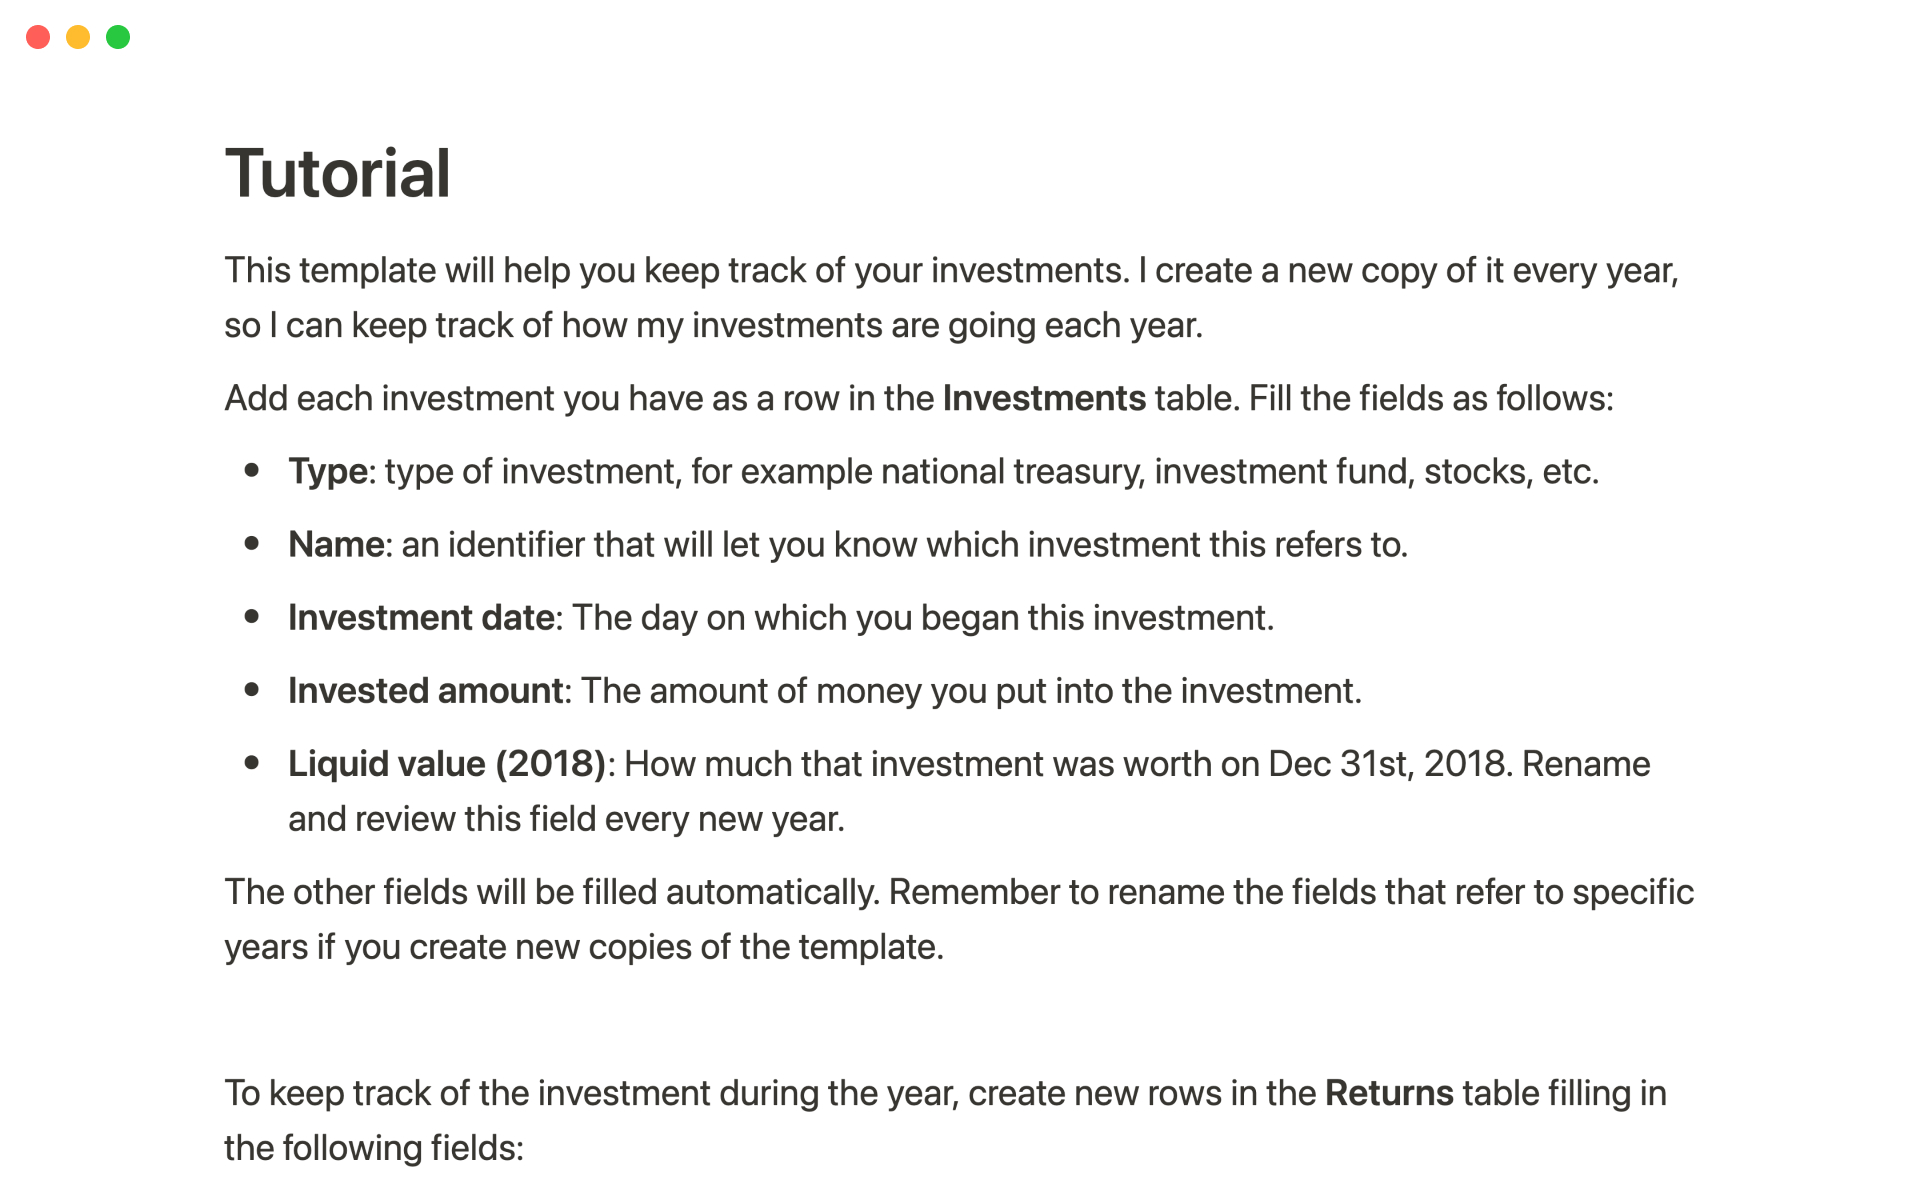Click the bold "Type" field label
Image resolution: width=1920 pixels, height=1200 pixels.
(328, 472)
